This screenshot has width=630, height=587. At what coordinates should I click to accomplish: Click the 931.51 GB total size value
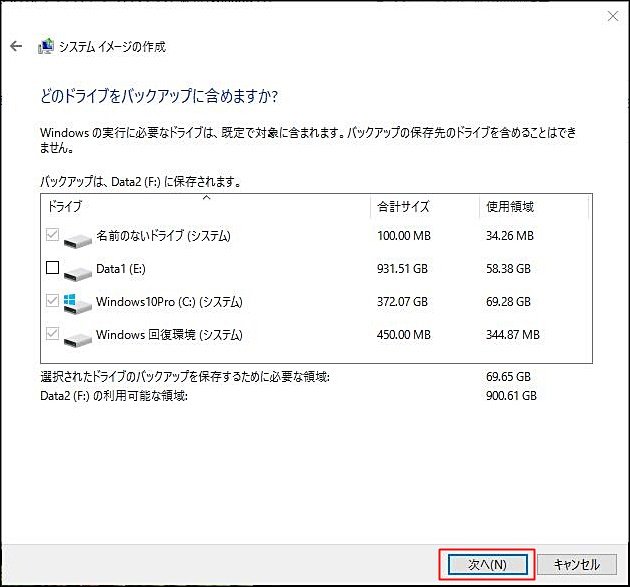click(x=402, y=268)
